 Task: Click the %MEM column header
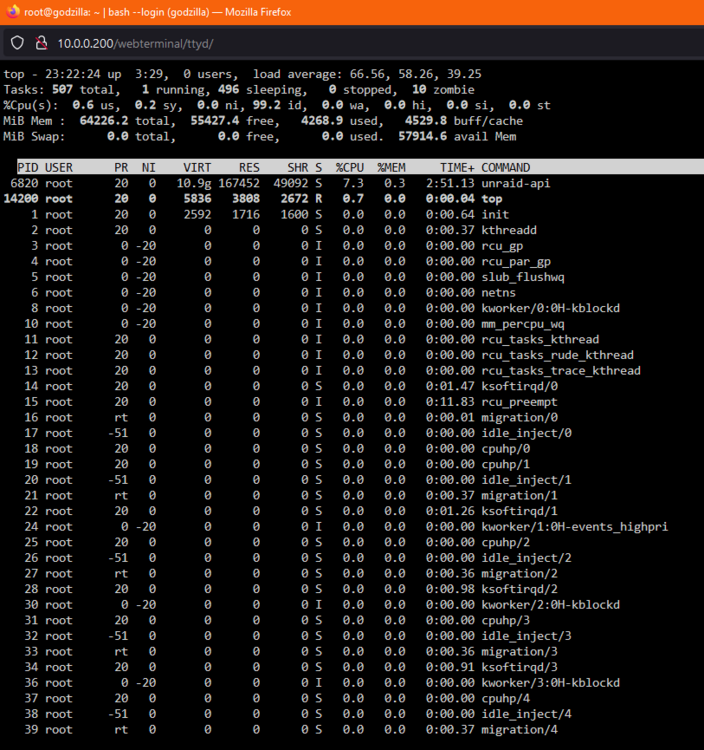391,167
